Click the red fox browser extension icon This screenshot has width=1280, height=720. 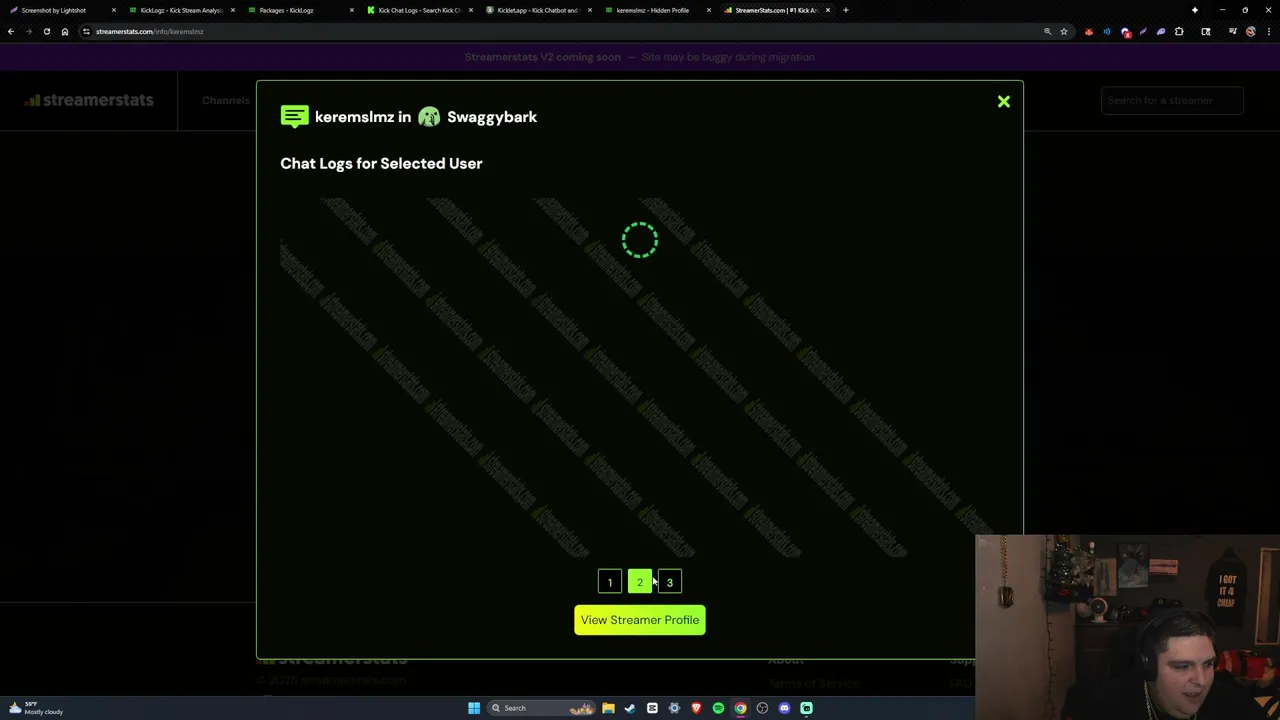pos(1089,31)
